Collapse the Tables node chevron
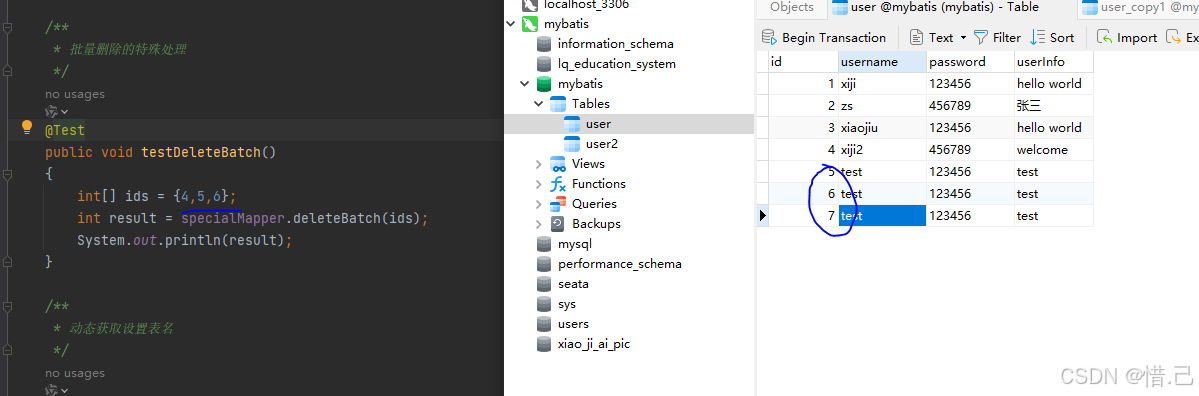This screenshot has height=396, width=1199. [538, 104]
